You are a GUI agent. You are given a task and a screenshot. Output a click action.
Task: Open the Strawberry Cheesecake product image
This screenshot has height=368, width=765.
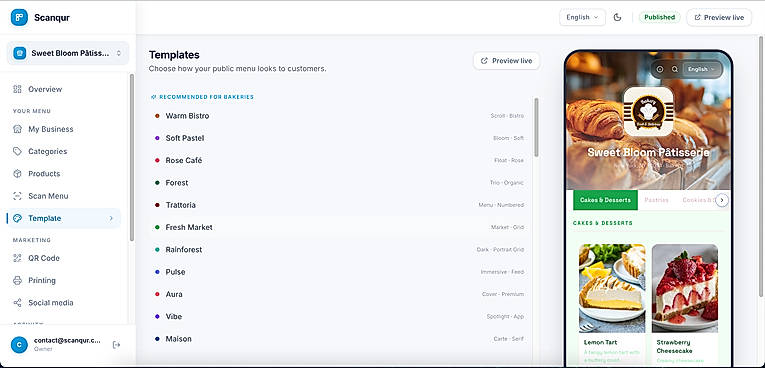point(685,288)
